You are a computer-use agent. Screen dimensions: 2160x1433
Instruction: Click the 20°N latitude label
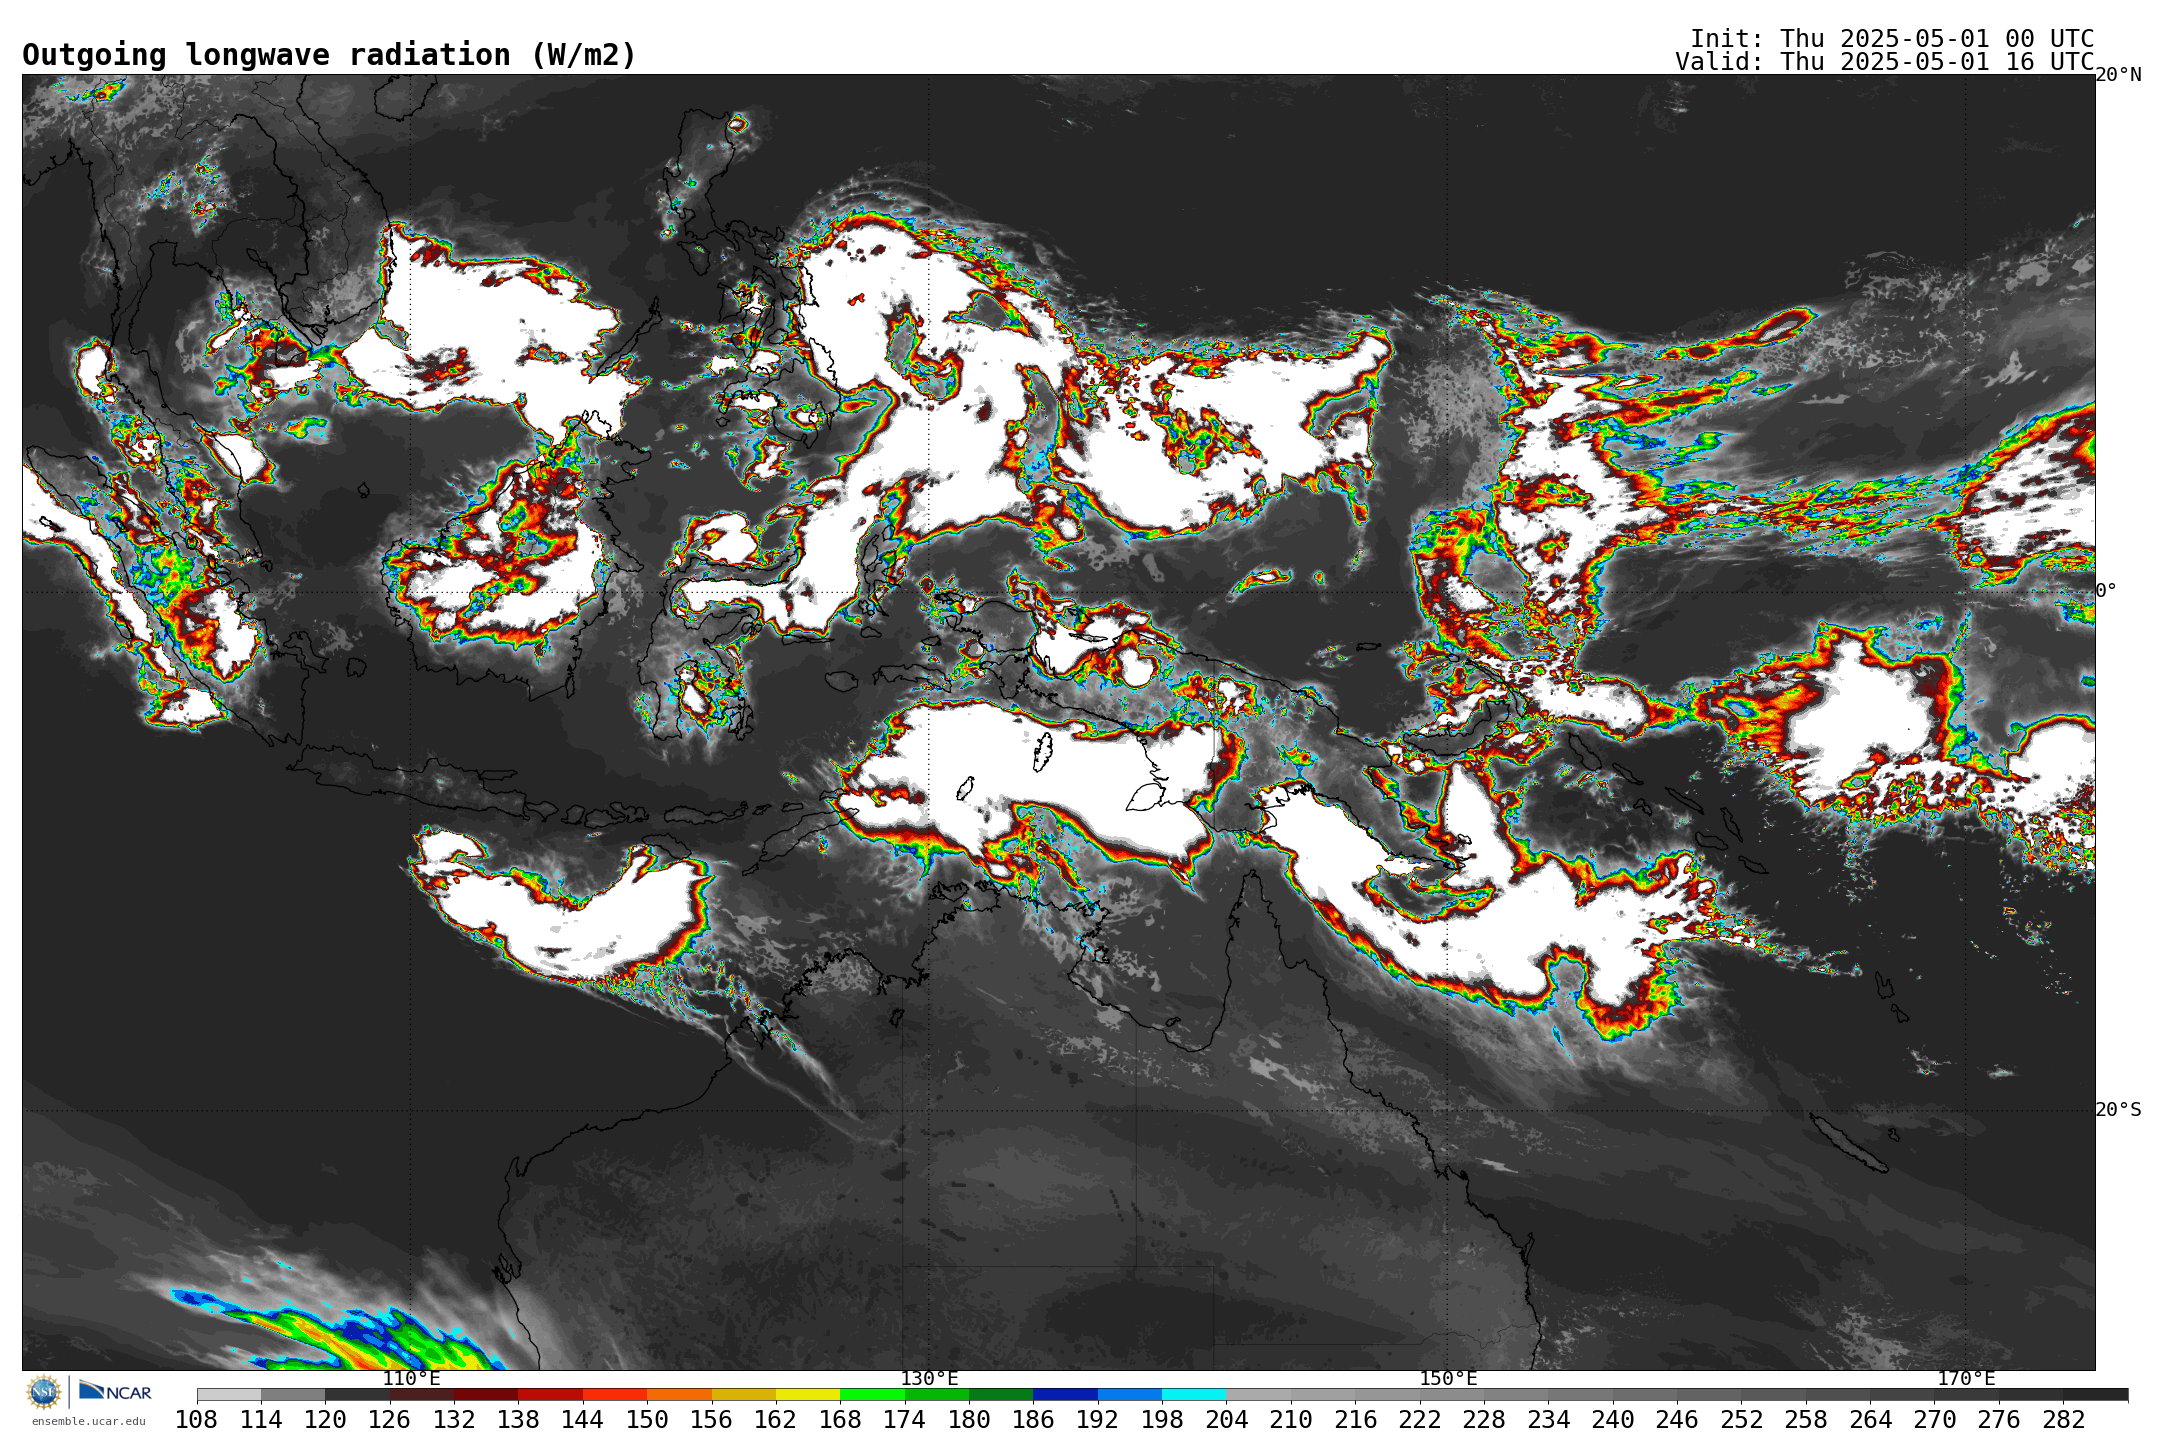2119,75
